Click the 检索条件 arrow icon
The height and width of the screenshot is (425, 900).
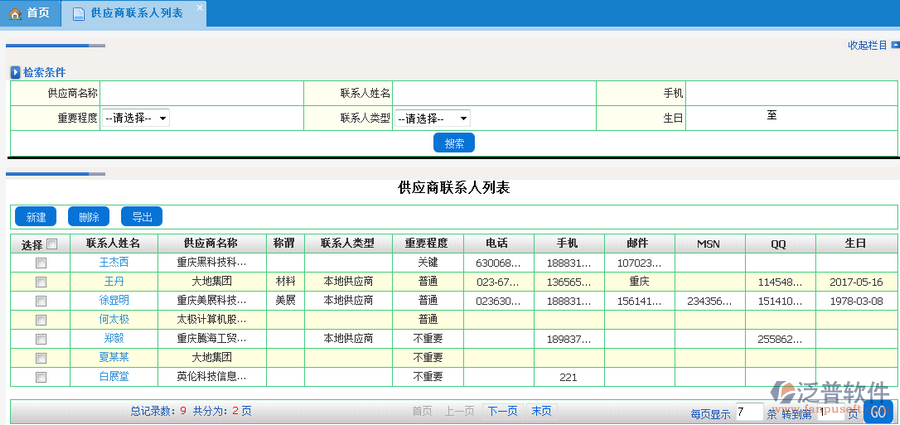click(x=15, y=72)
